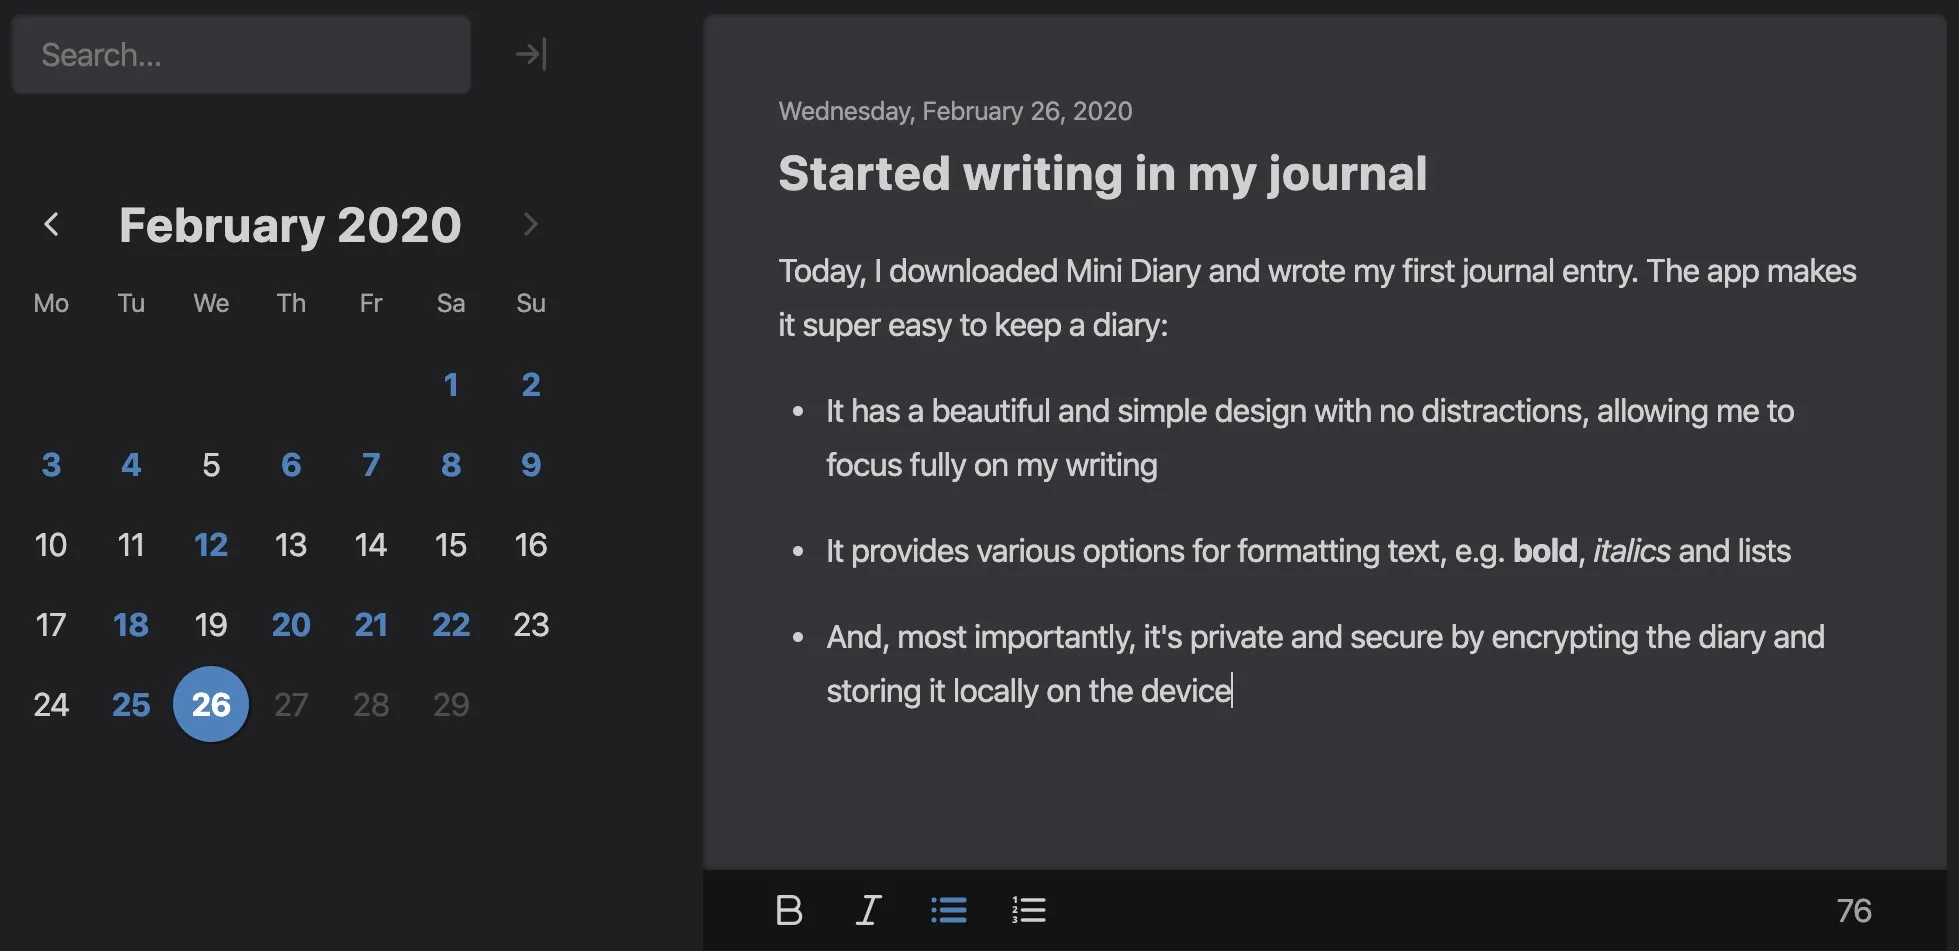Toggle the numbered list formatting
This screenshot has height=951, width=1959.
click(1028, 910)
